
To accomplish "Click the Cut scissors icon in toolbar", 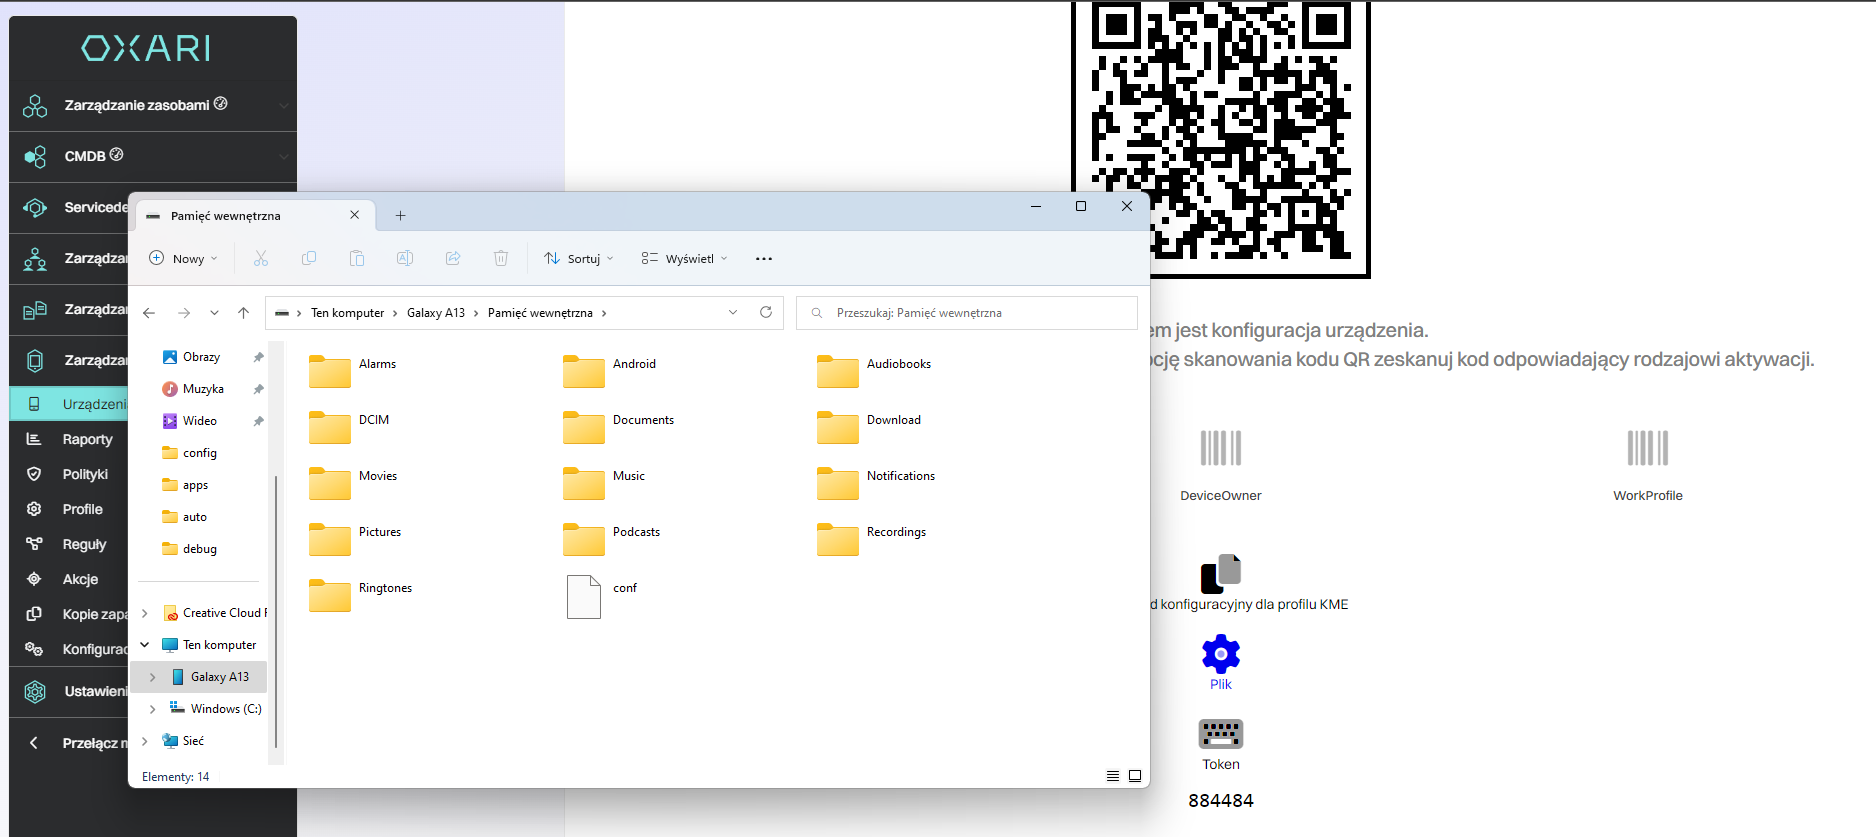I will tap(261, 259).
